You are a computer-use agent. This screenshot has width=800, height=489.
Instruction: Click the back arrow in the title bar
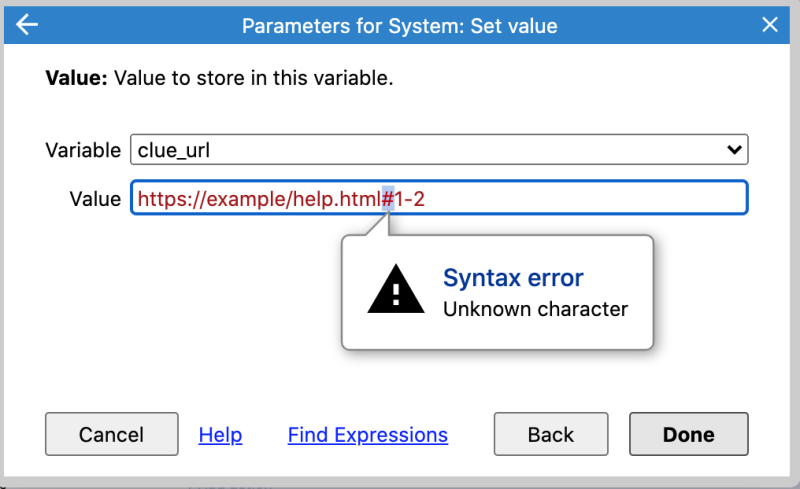coord(27,25)
